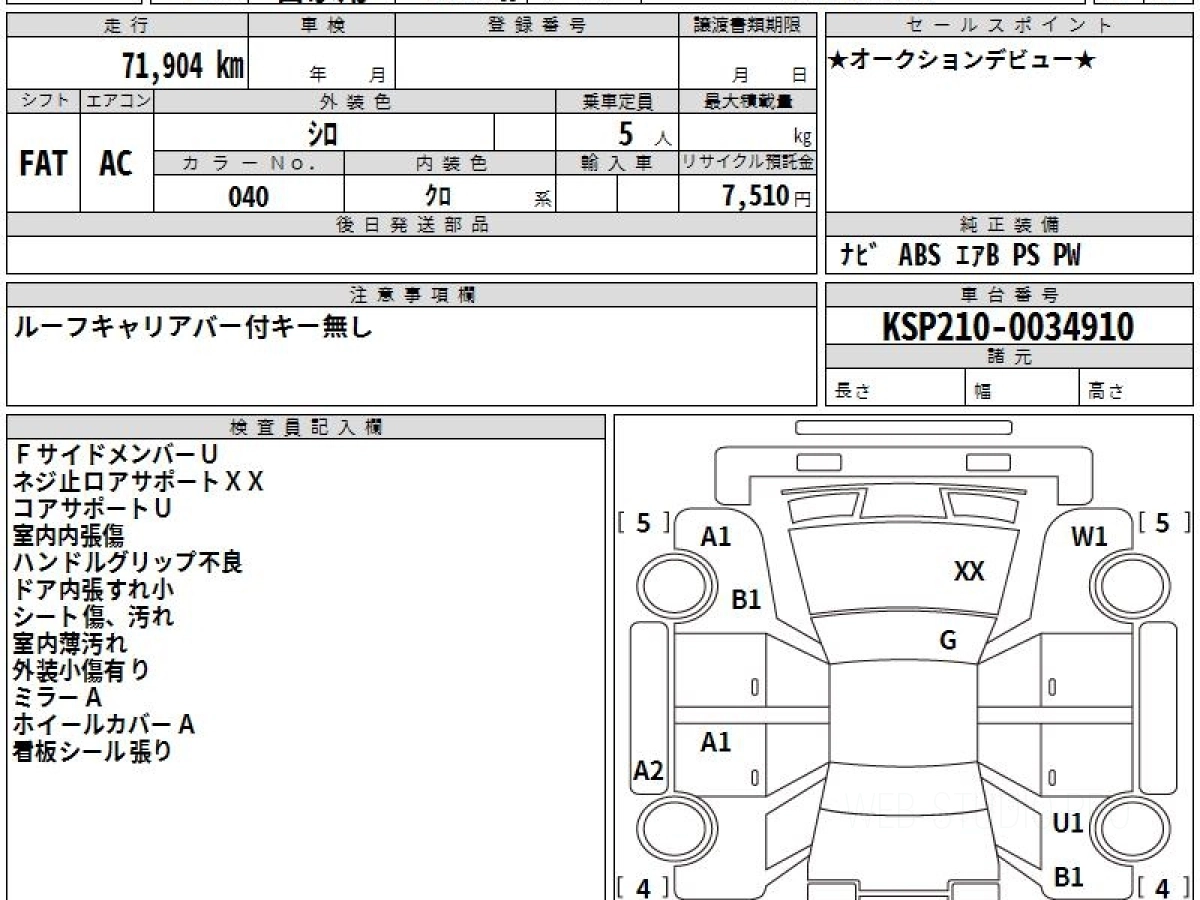Select the inspector note FサイドメンバーU

tap(115, 455)
